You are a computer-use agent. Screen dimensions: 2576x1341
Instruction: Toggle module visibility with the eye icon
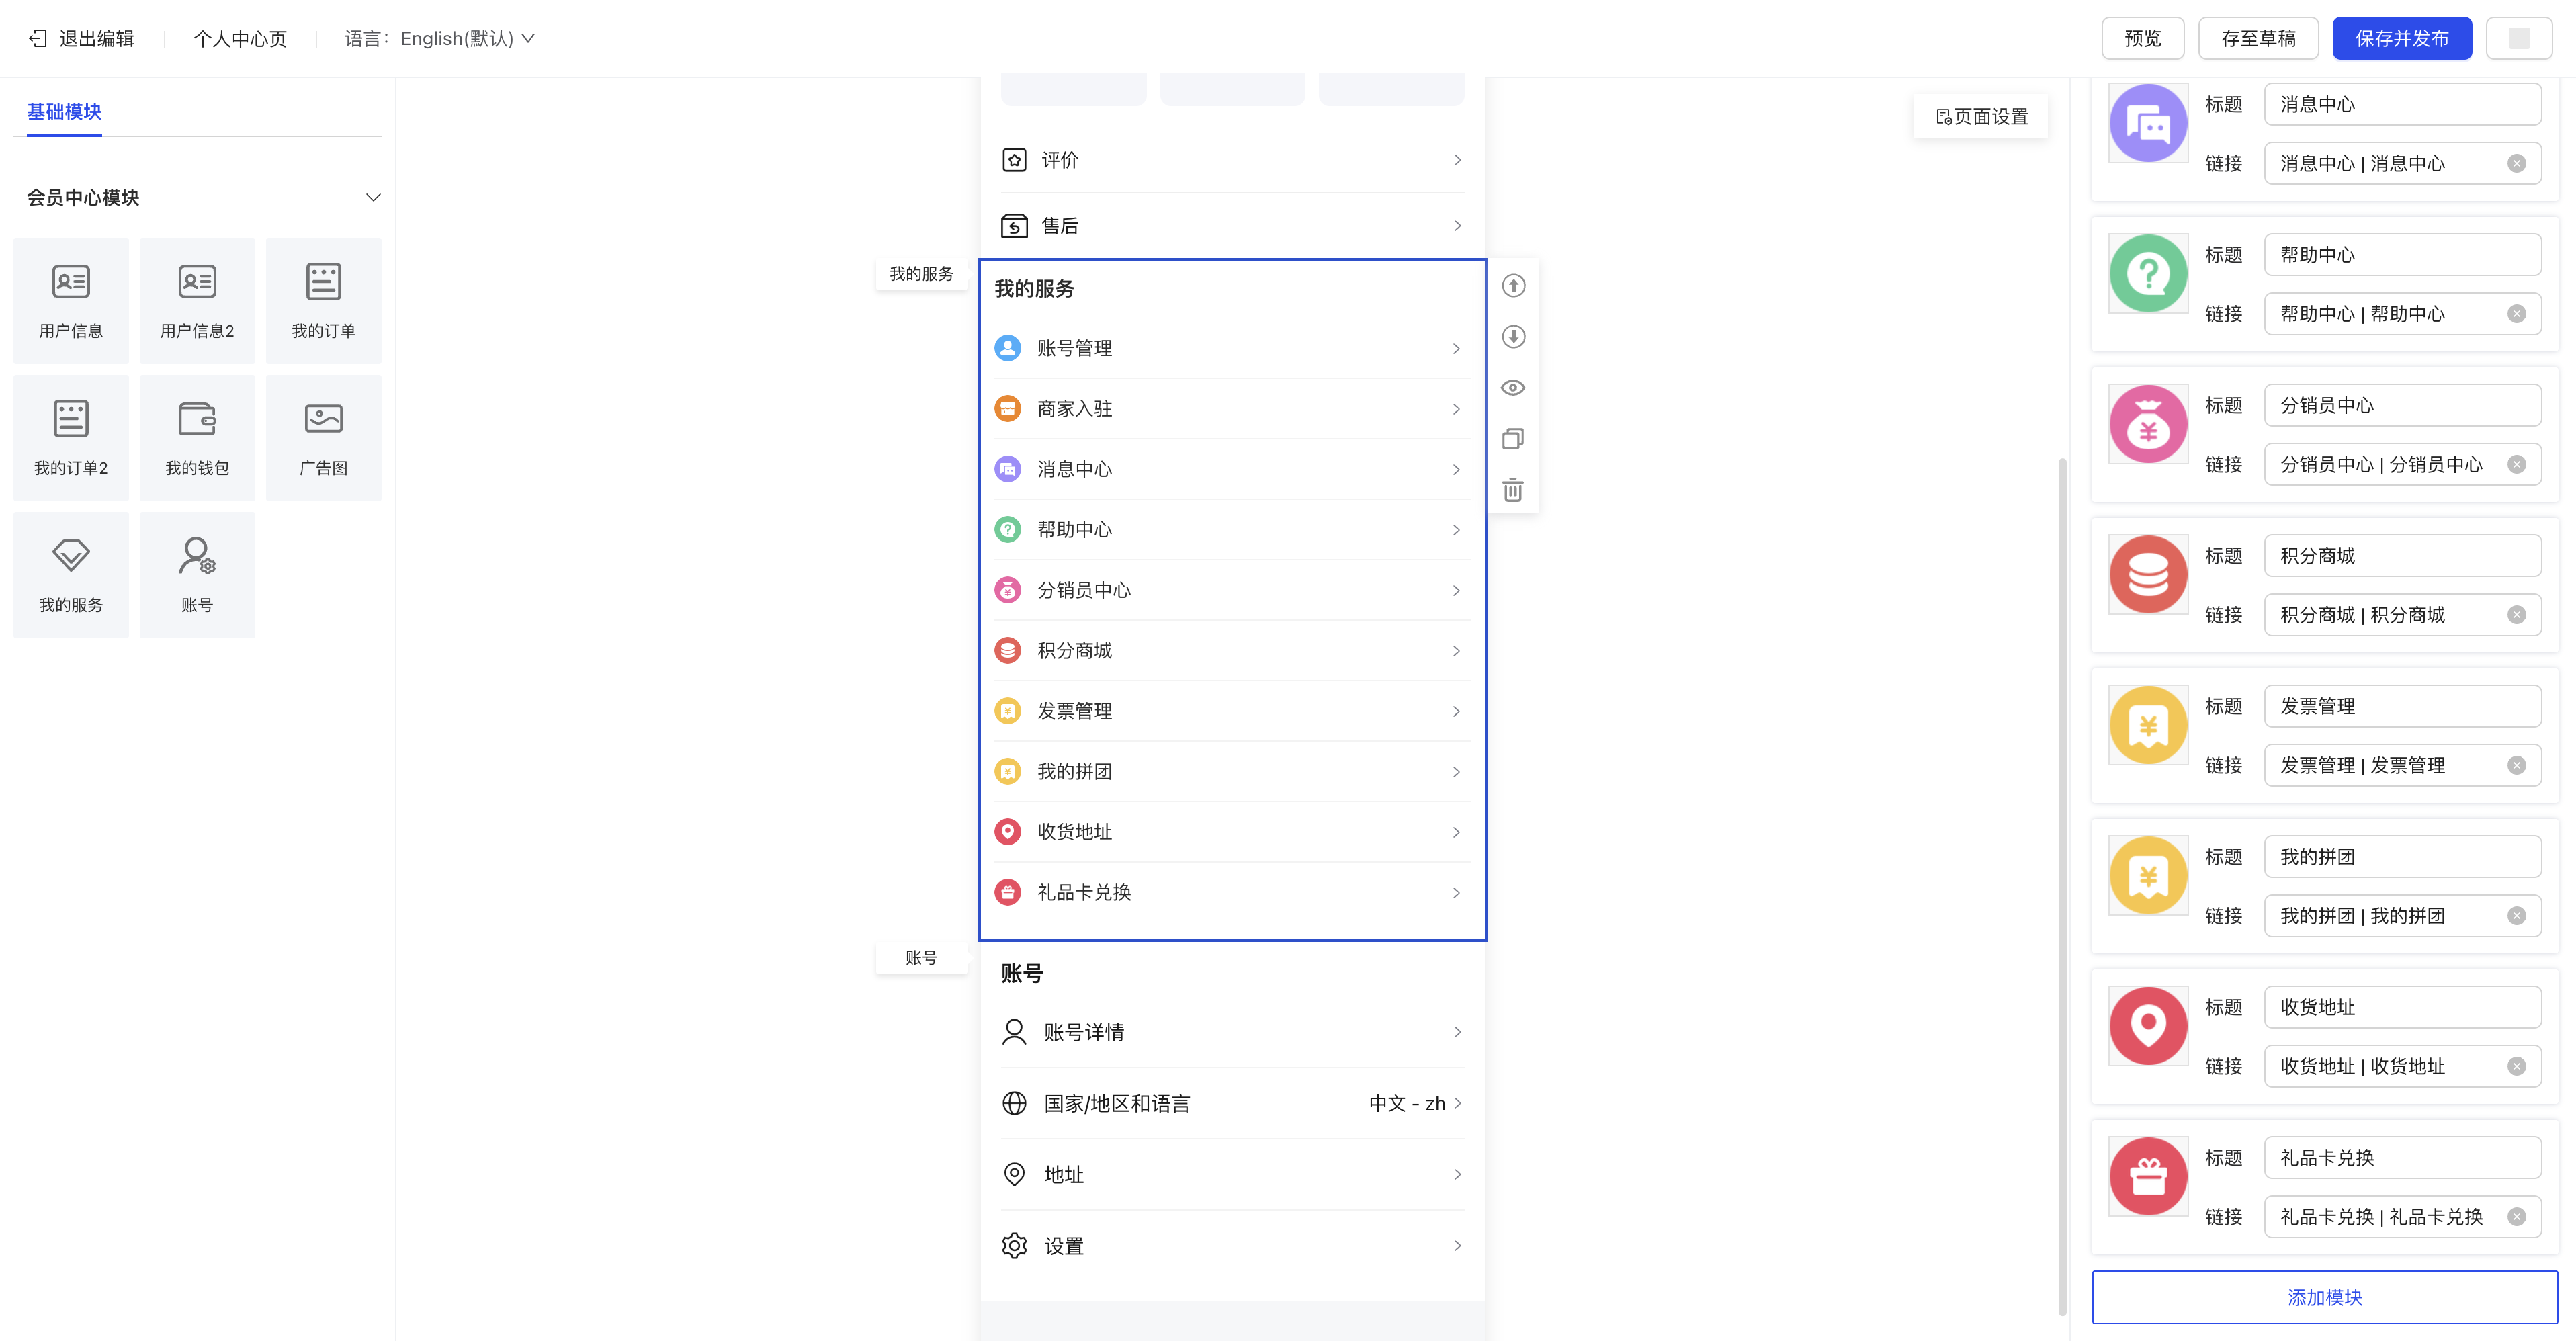pos(1513,388)
